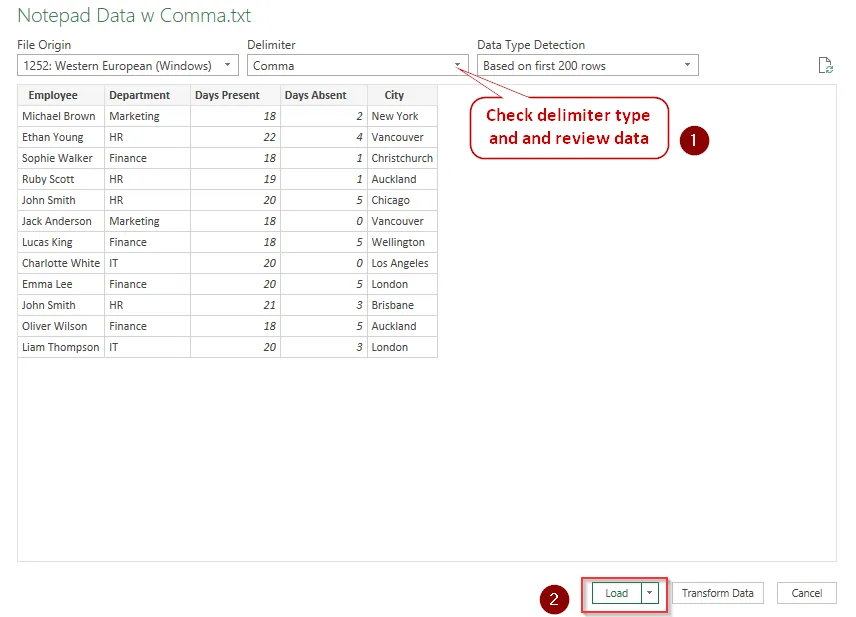Select the Days Absent column header
Screen dimensions: 856x617
[x=324, y=95]
